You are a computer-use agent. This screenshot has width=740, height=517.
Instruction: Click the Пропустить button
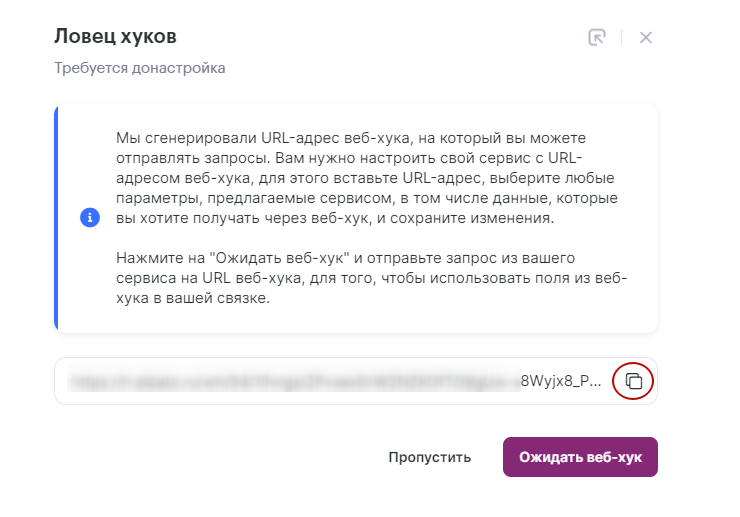pyautogui.click(x=429, y=457)
